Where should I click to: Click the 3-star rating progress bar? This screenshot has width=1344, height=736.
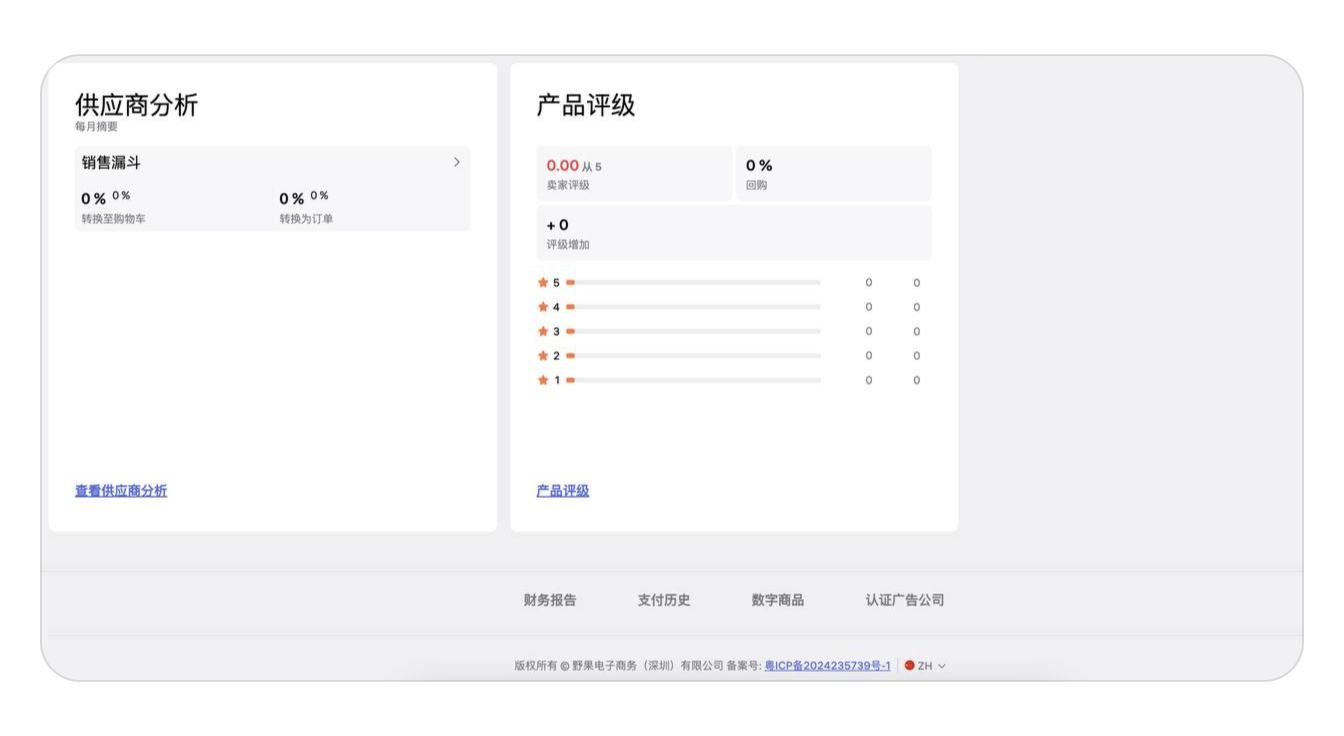pos(693,331)
